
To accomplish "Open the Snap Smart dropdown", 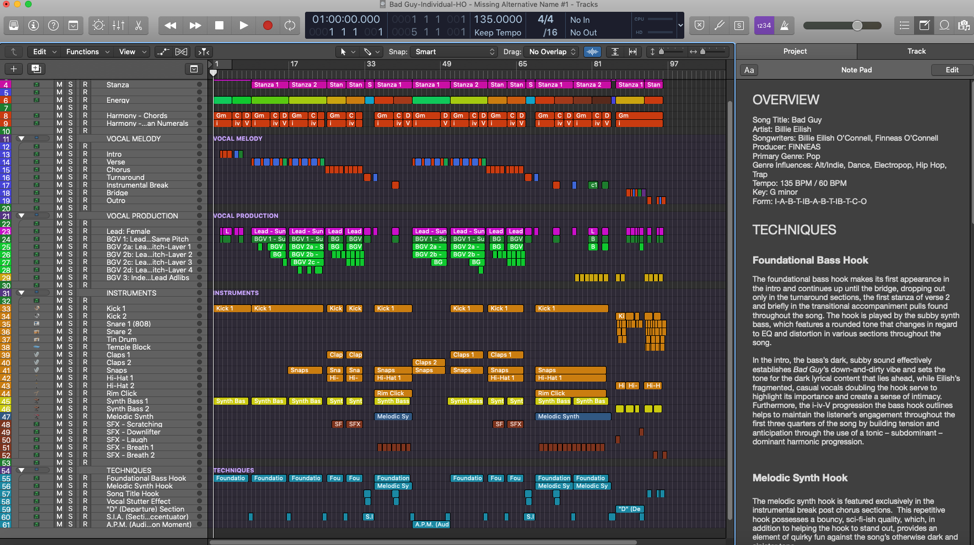I will (x=455, y=52).
